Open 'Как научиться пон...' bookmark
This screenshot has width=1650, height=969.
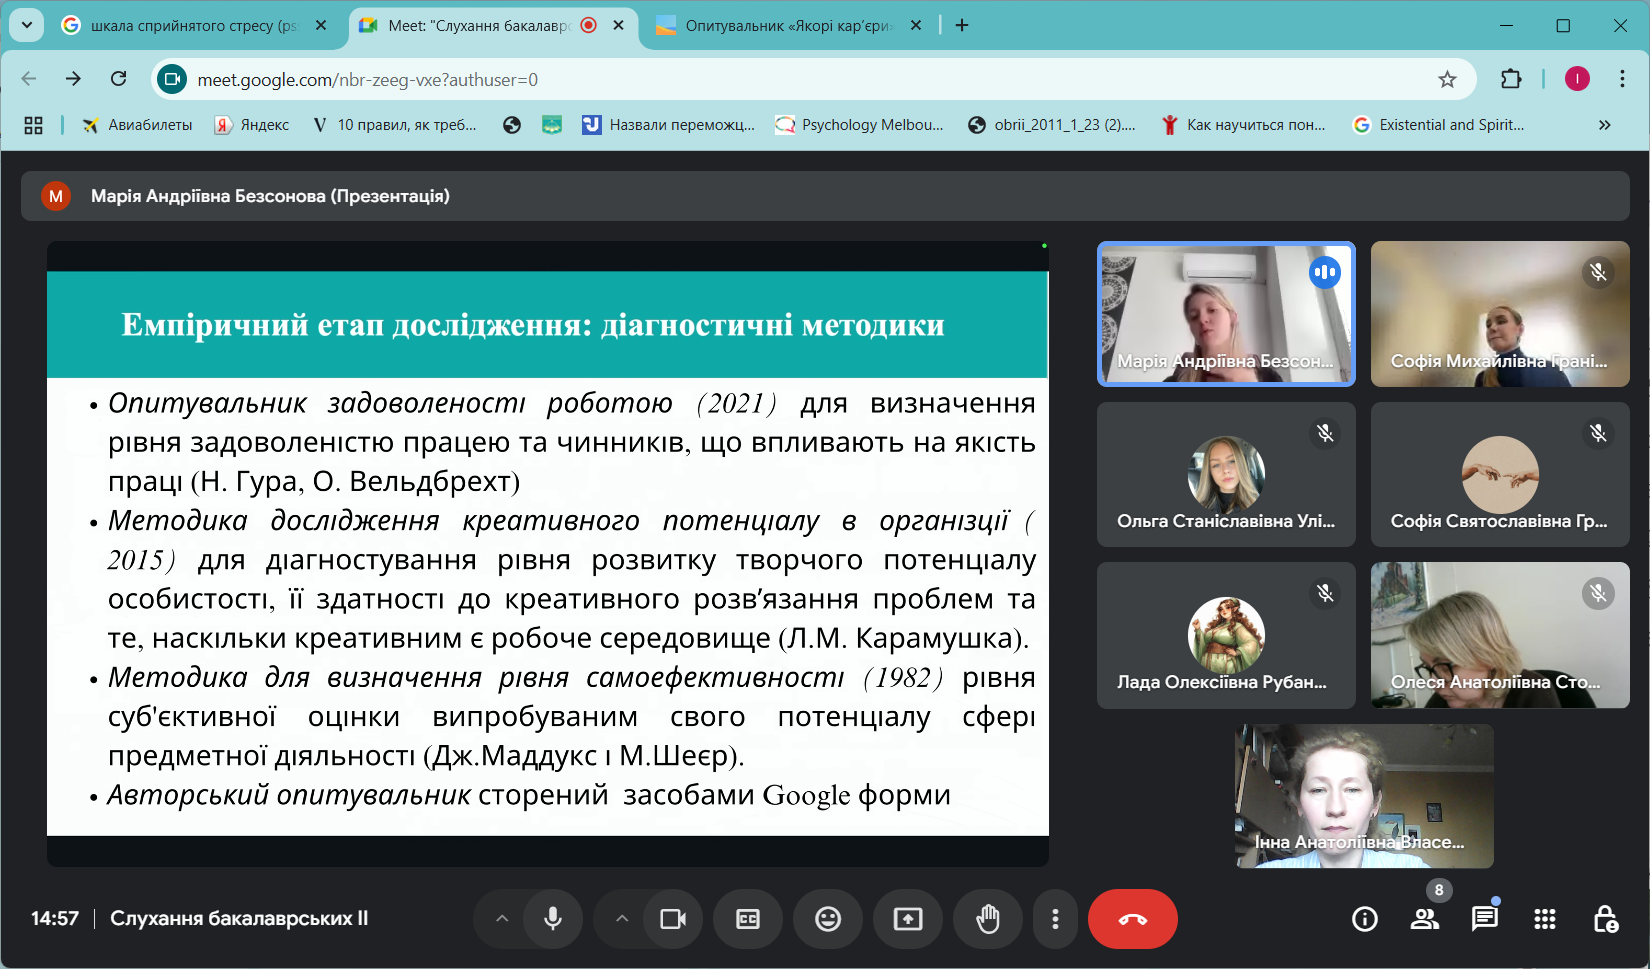click(1243, 125)
